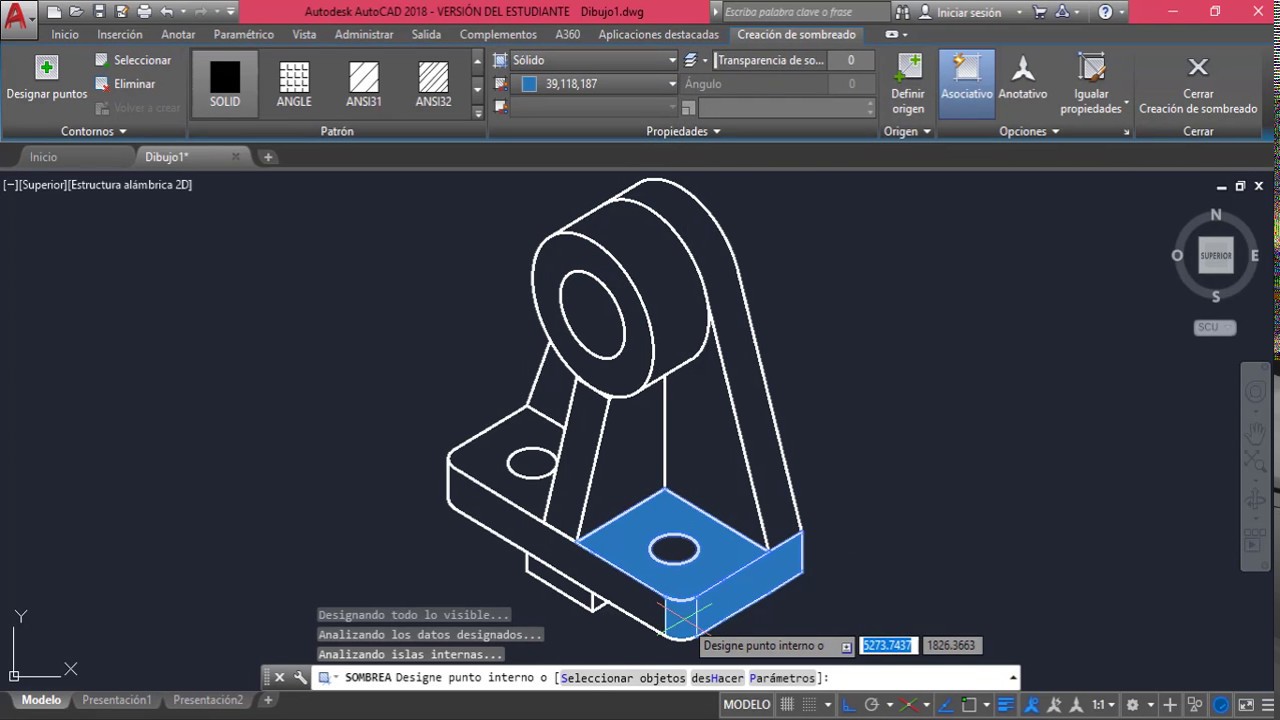Click the Parámetros command-line option
Image resolution: width=1280 pixels, height=720 pixels.
point(782,678)
